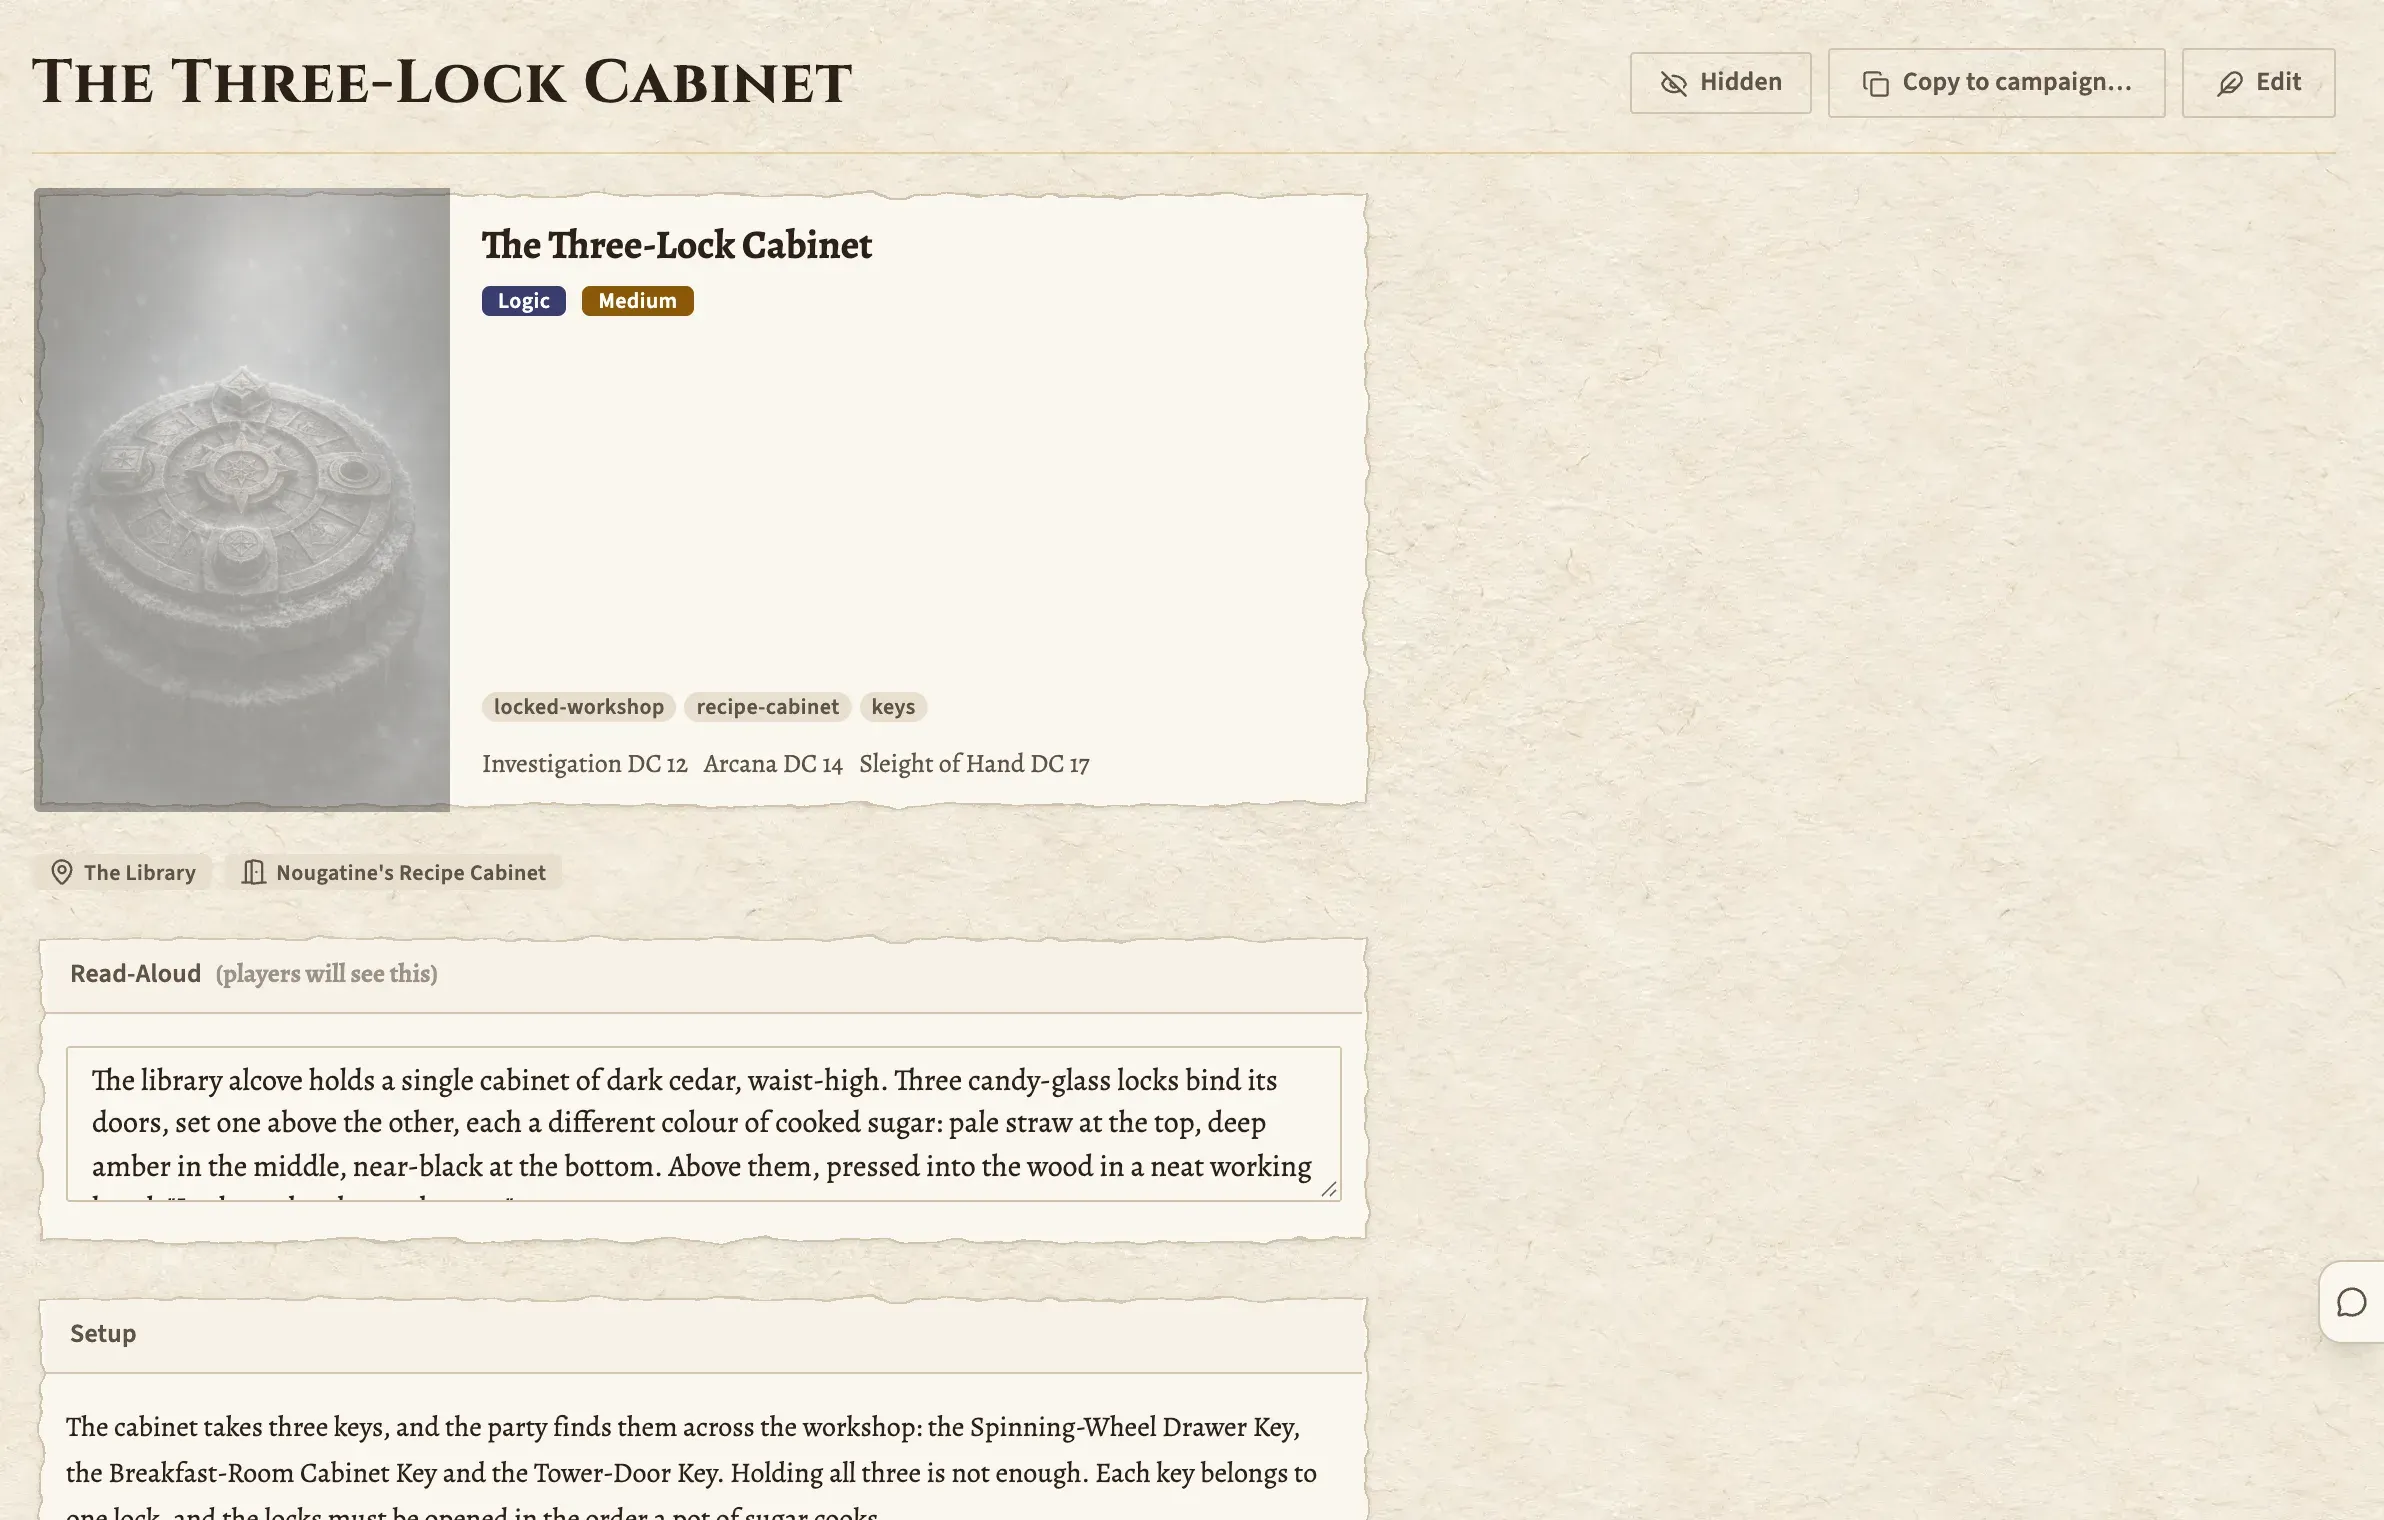Open the chat bubble icon
The height and width of the screenshot is (1520, 2384).
coord(2351,1303)
